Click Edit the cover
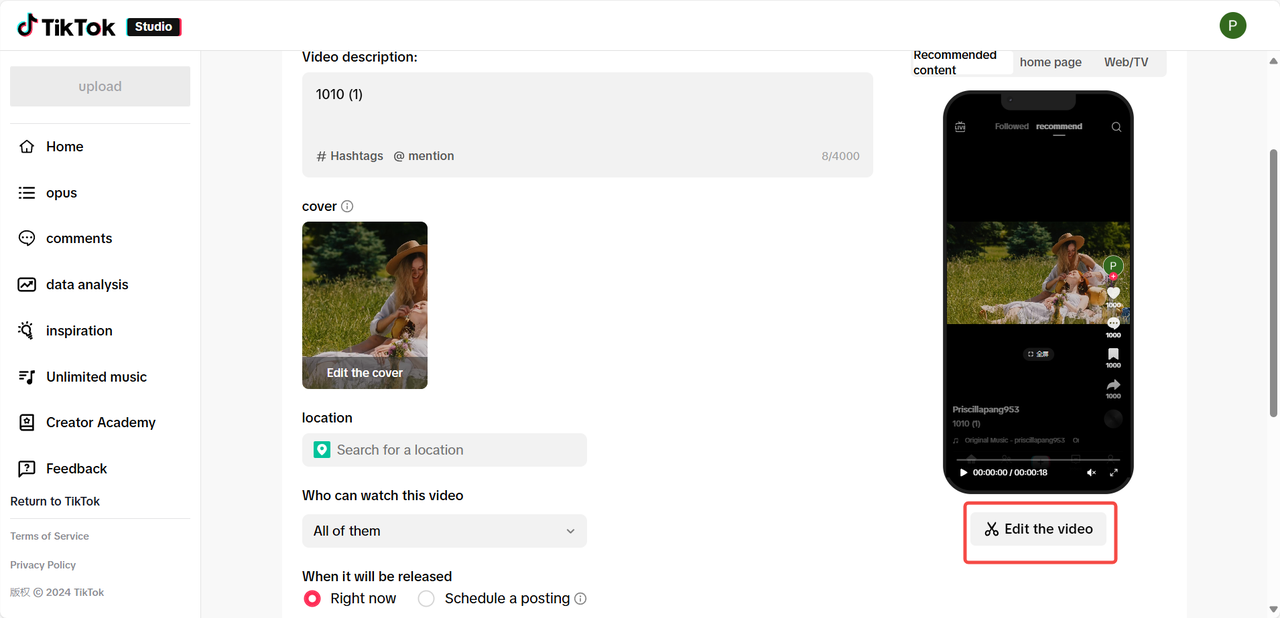 tap(365, 373)
